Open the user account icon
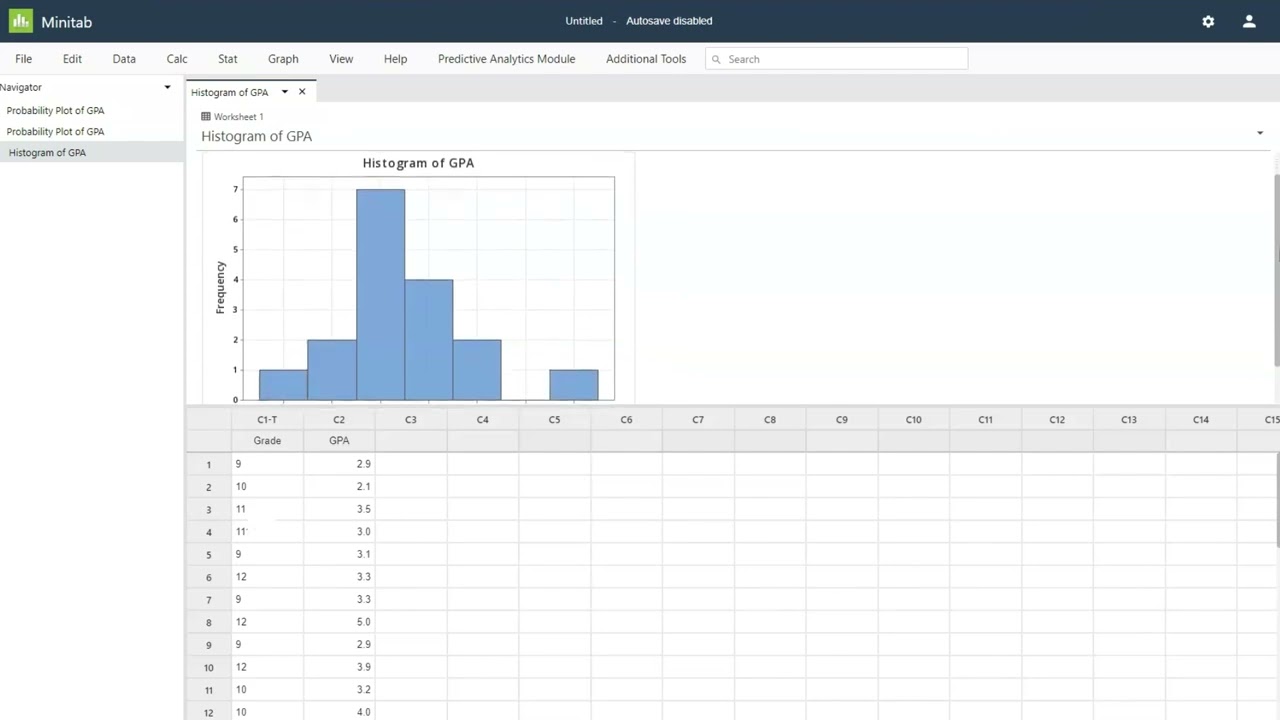Viewport: 1280px width, 720px height. [1249, 21]
